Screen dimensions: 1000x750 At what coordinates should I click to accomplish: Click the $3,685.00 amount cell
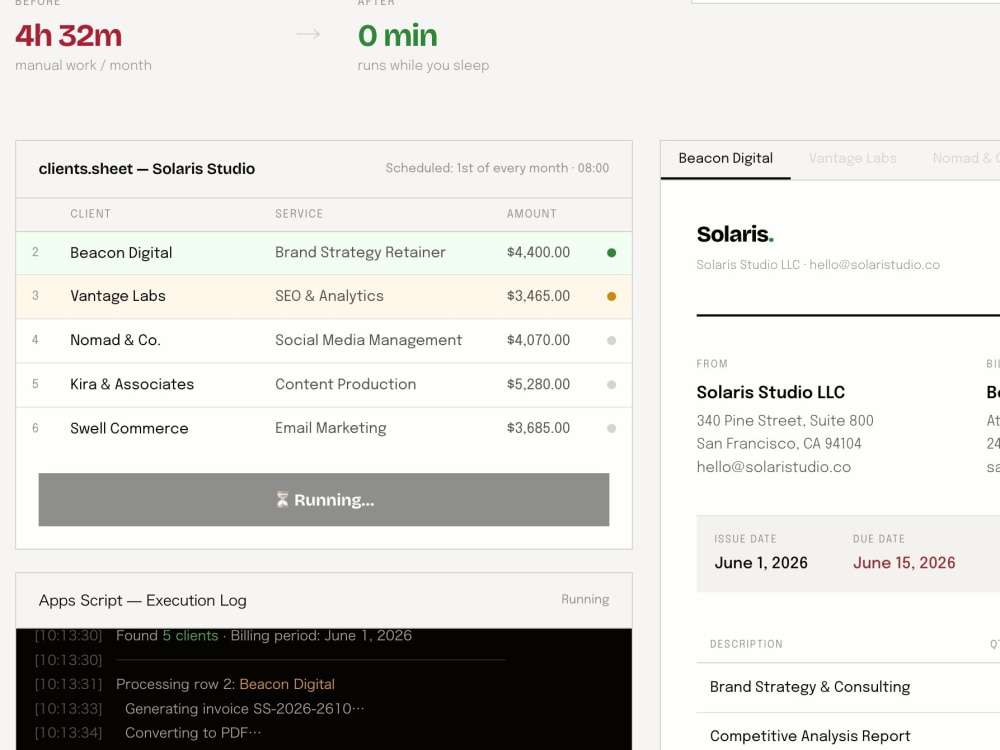538,428
